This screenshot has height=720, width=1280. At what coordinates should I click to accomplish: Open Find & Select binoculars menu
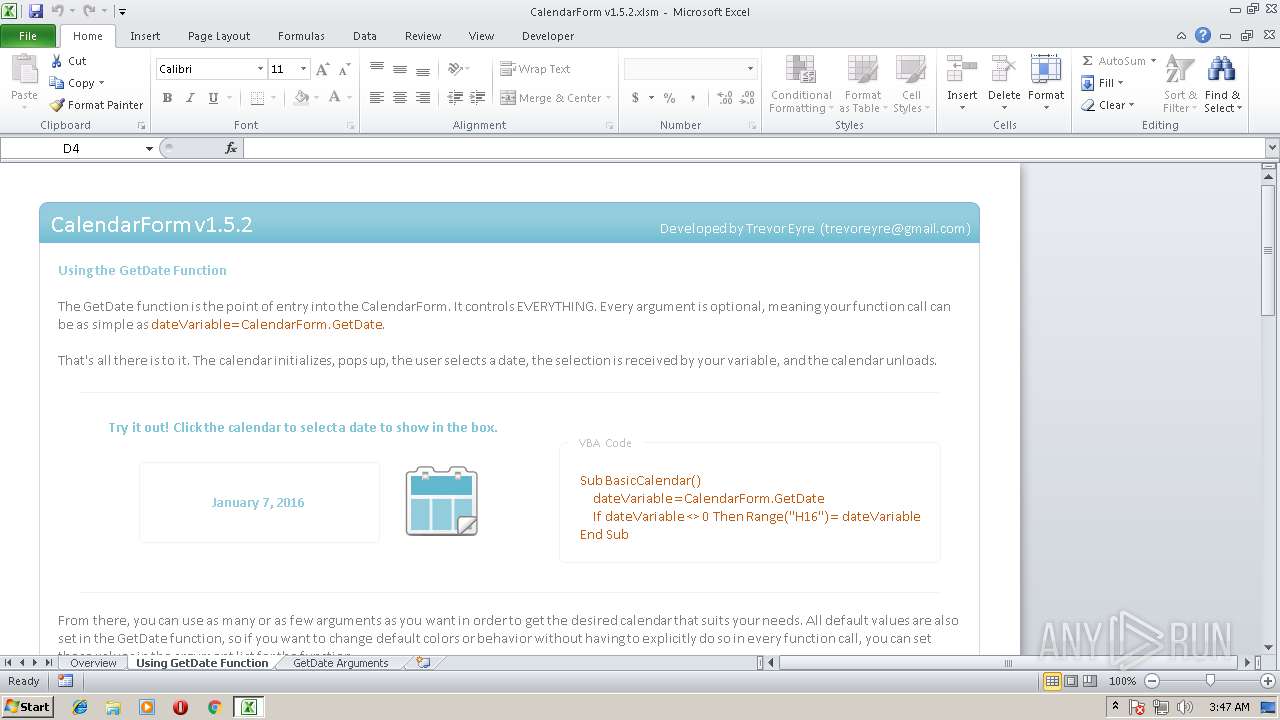(x=1222, y=85)
